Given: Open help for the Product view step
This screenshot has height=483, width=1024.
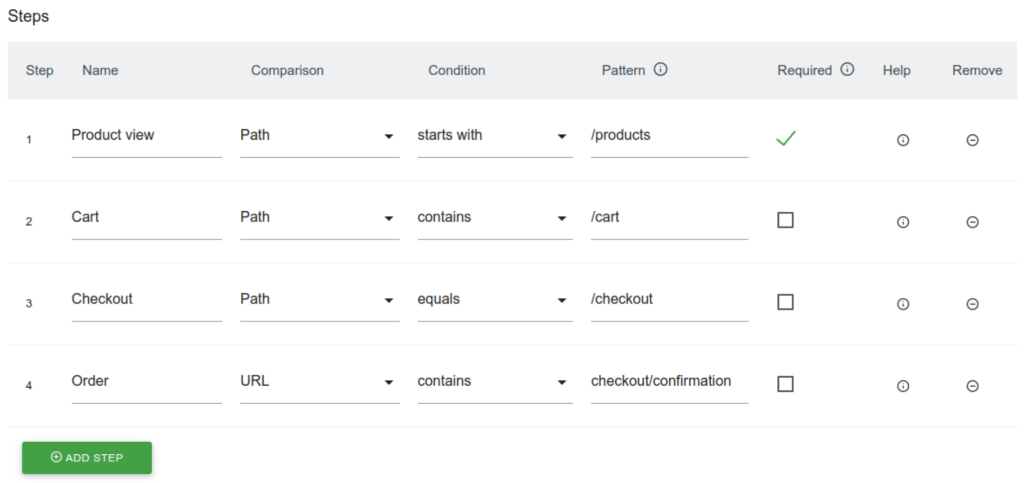Looking at the screenshot, I should (903, 140).
